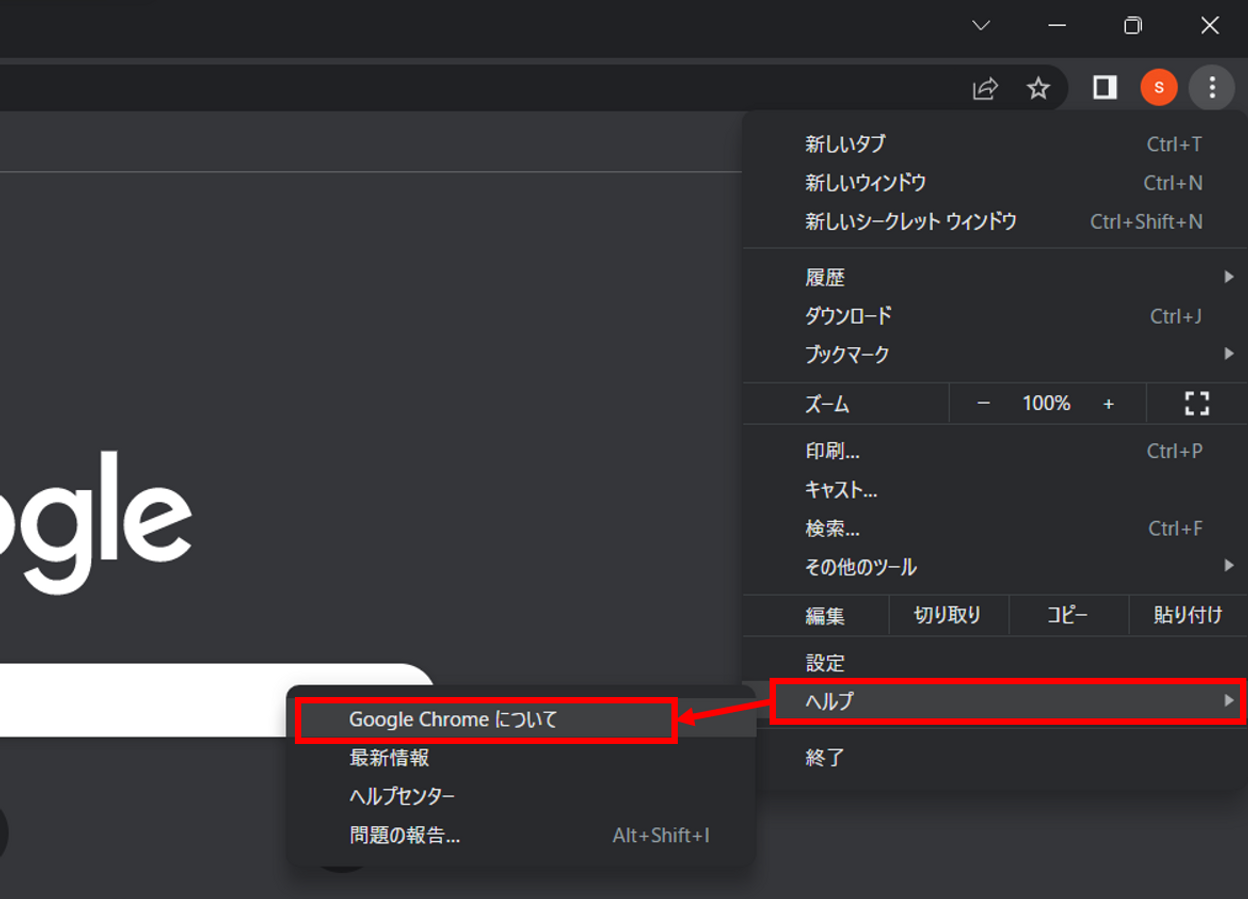Expand the ブックマーク submenu
This screenshot has width=1248, height=899.
point(995,354)
